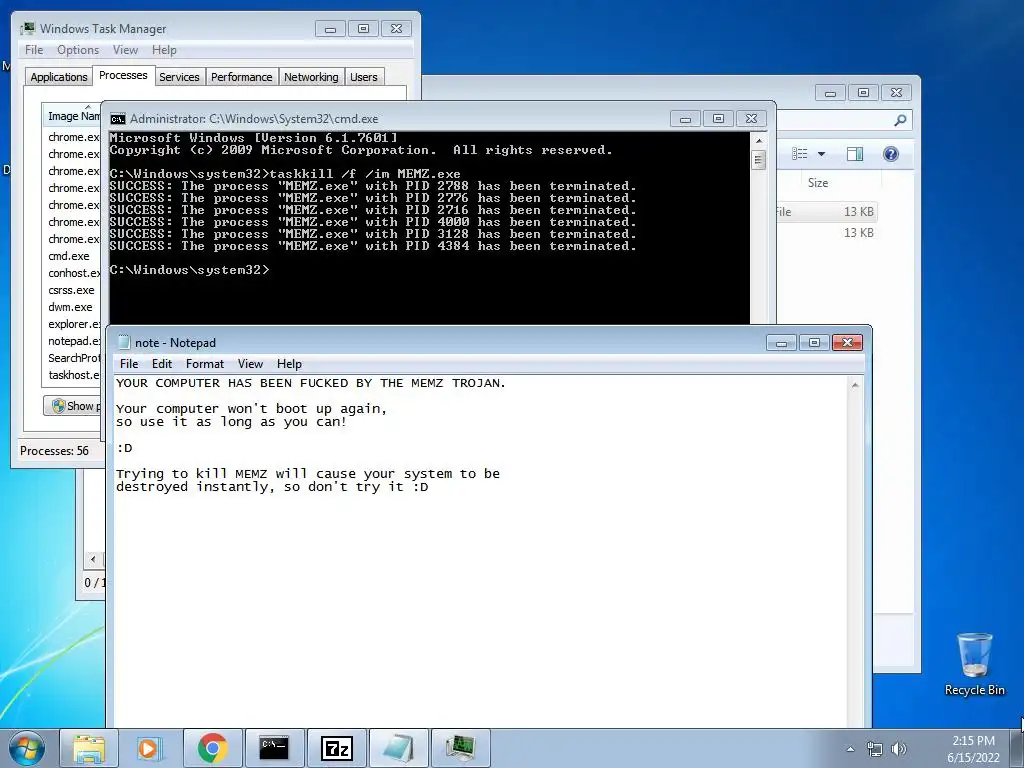The image size is (1024, 768).
Task: Select the SearchProtocolHost process row
Action: 72,358
